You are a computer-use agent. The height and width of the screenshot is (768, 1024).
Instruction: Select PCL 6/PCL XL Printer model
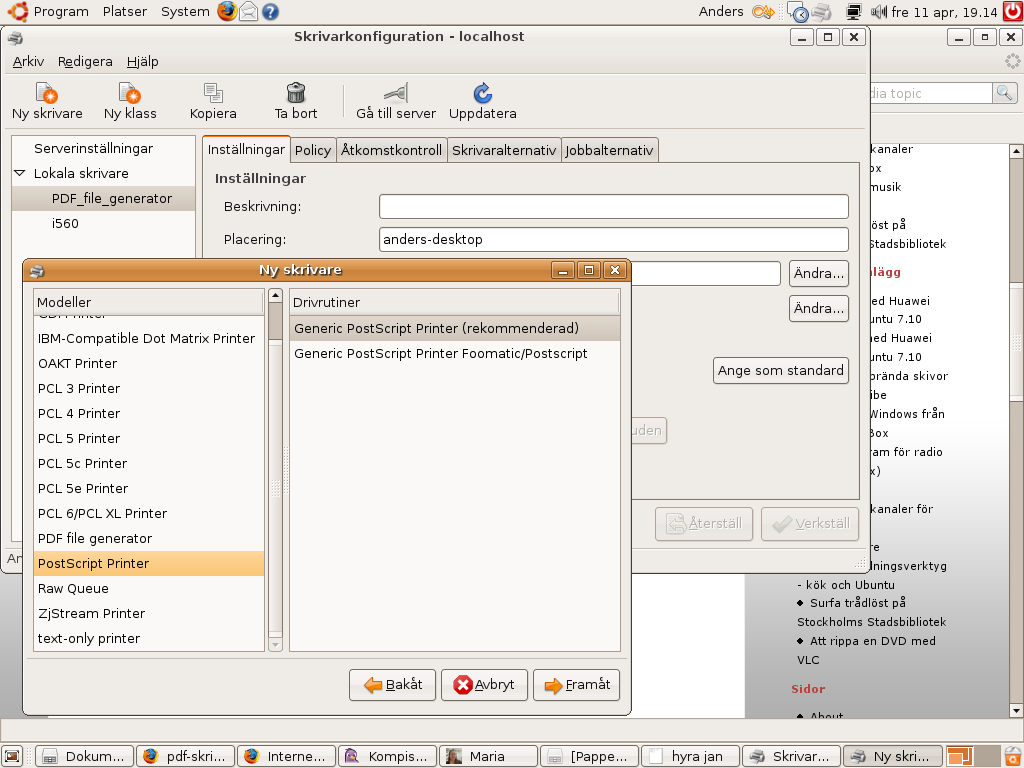click(x=149, y=513)
